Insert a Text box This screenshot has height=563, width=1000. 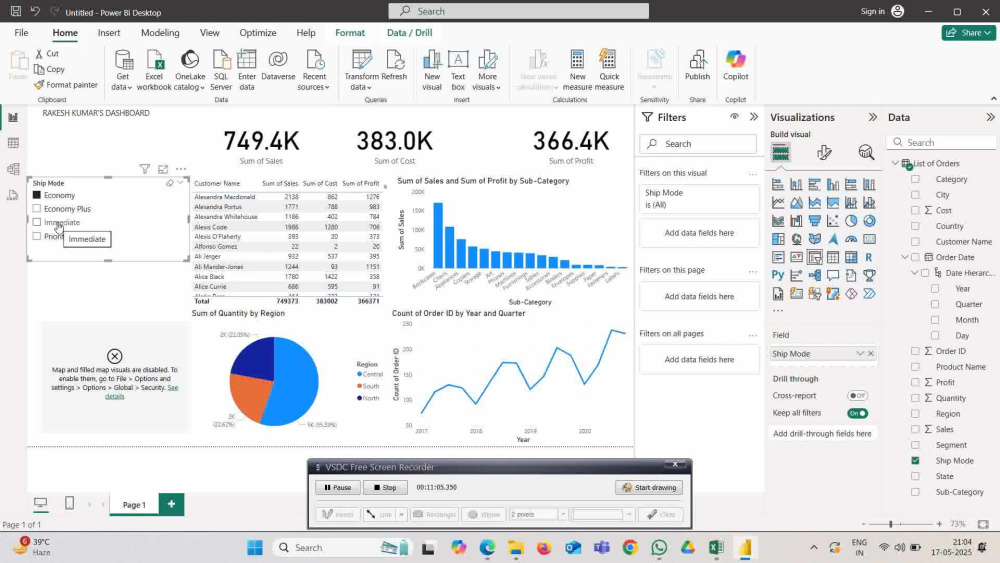tap(458, 70)
